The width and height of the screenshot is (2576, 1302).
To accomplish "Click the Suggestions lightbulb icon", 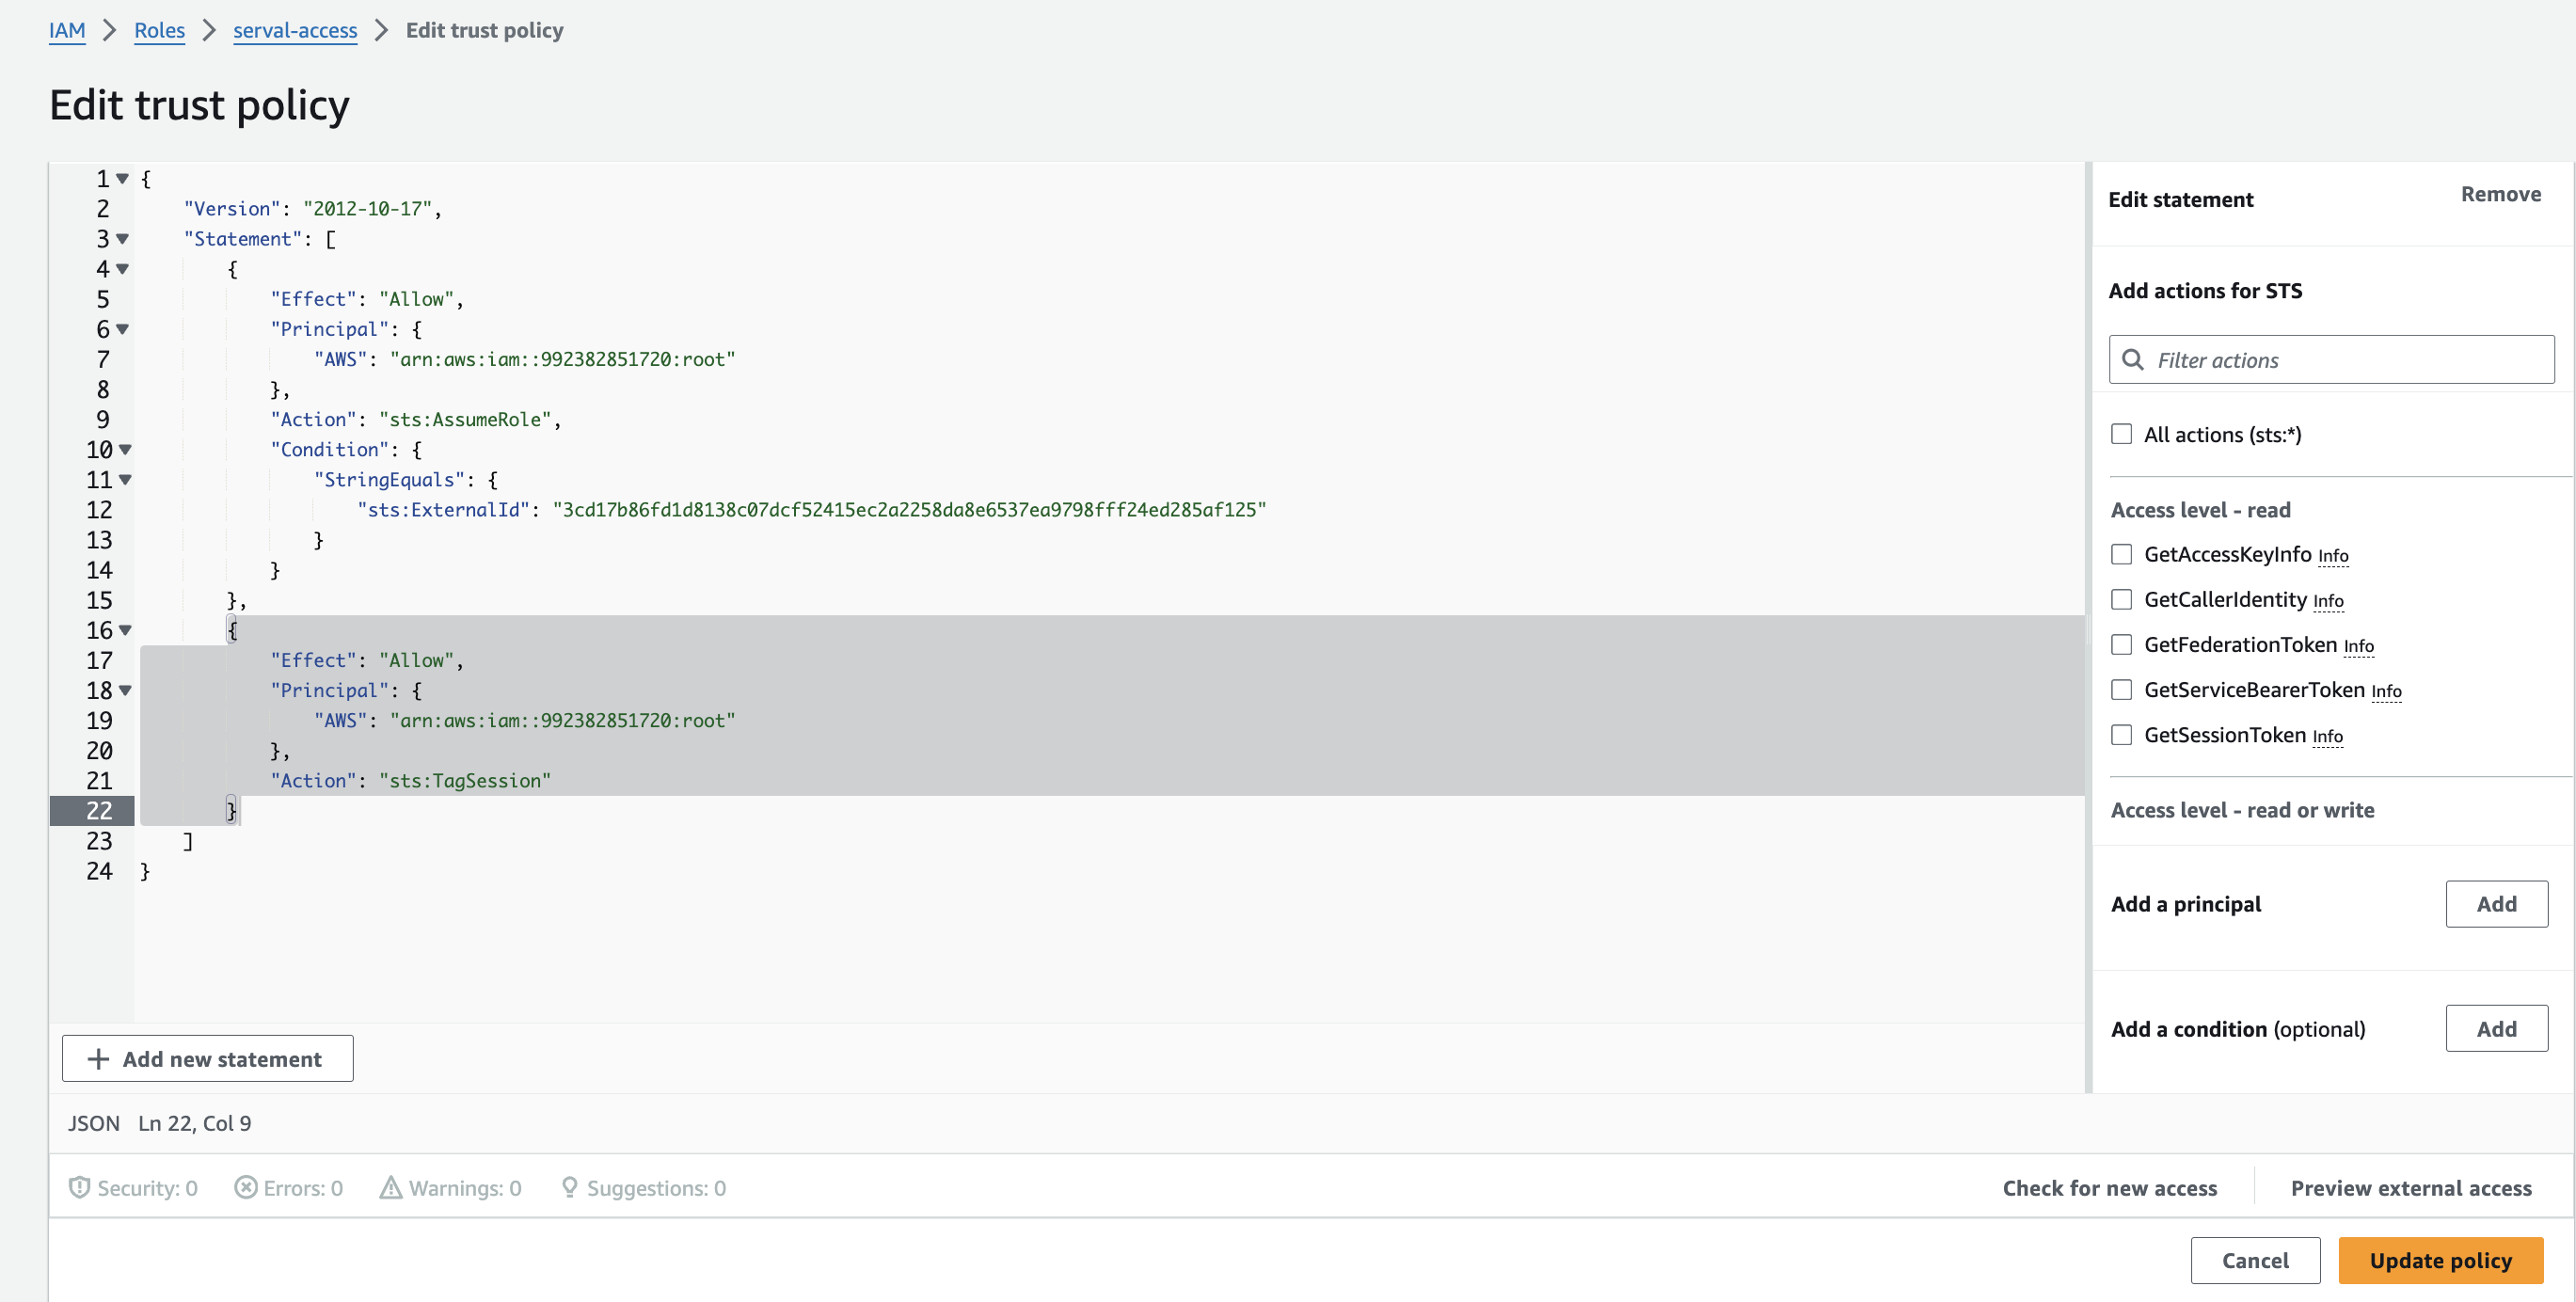I will 569,1187.
